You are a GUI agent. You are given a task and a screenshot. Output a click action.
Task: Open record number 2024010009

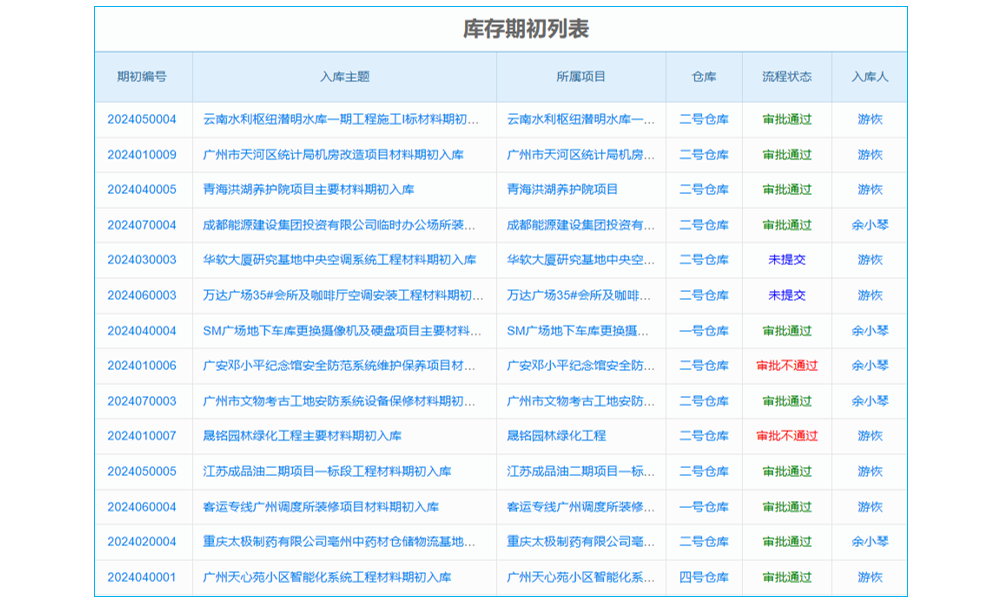(141, 154)
